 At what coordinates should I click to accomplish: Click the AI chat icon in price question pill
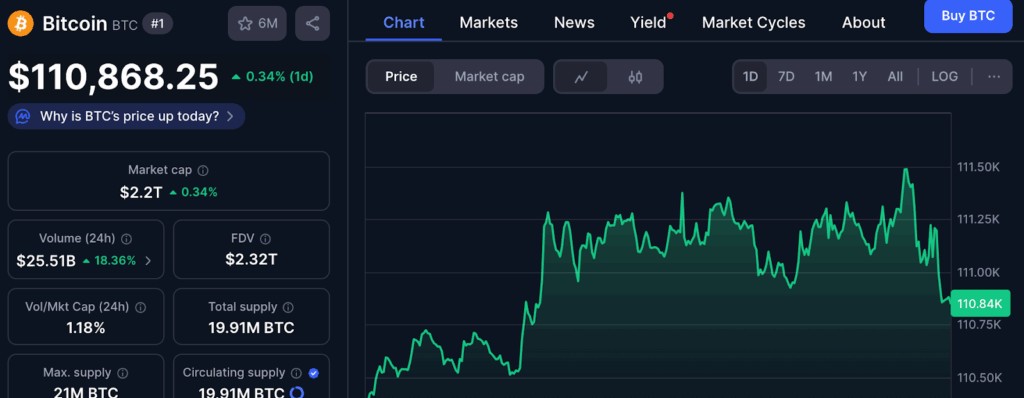(x=23, y=117)
